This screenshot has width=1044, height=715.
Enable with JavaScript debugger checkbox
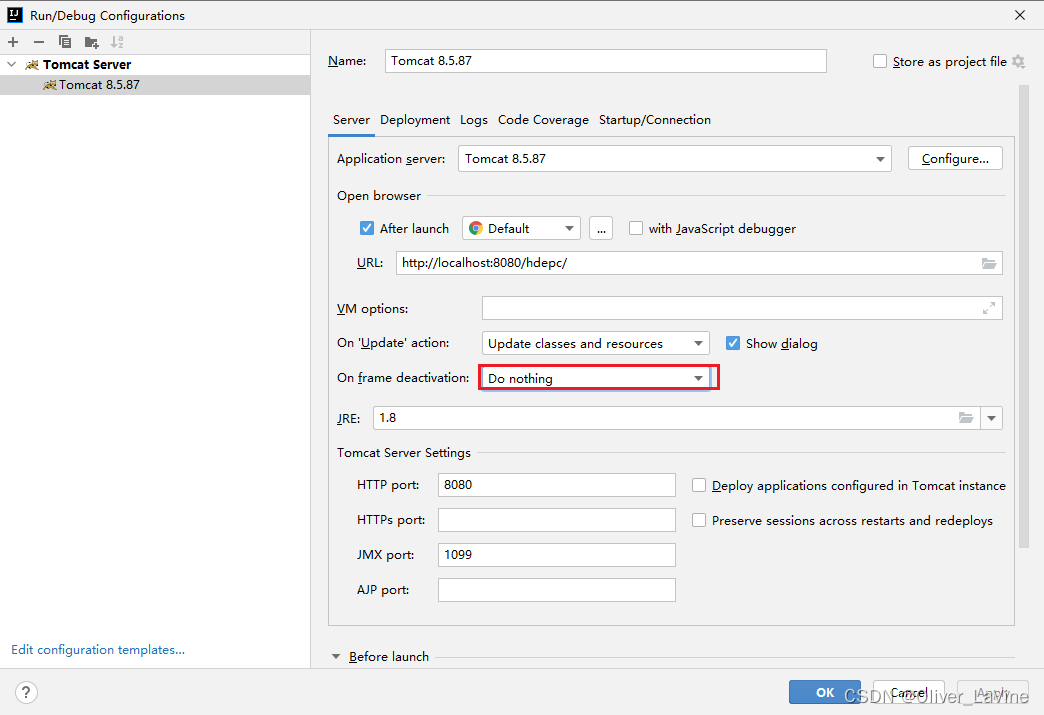(x=636, y=228)
